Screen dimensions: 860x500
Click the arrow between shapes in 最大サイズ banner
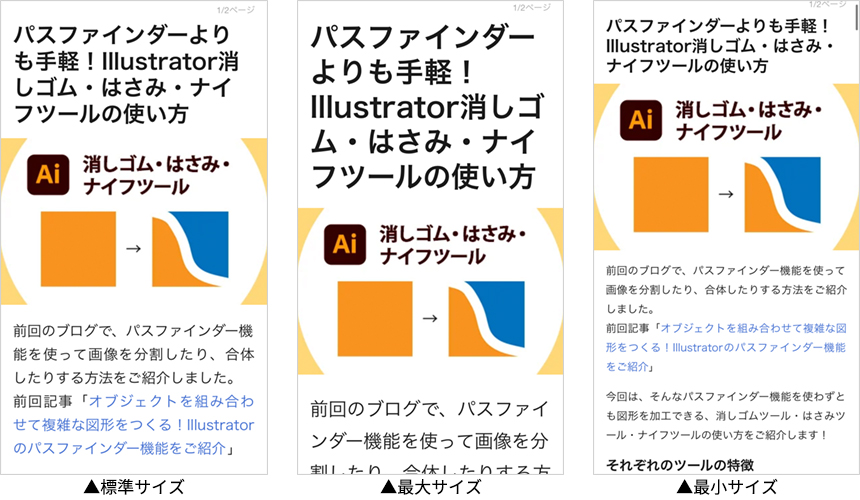[x=431, y=319]
